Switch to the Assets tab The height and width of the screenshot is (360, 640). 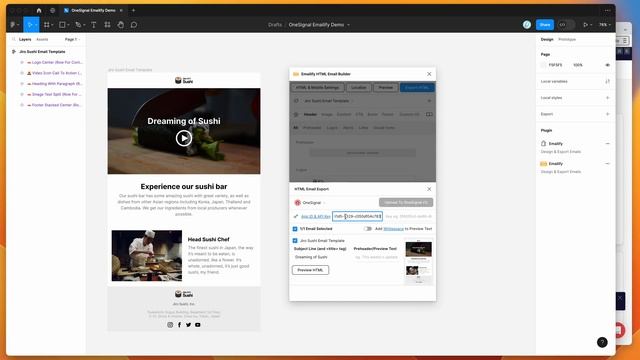(42, 40)
